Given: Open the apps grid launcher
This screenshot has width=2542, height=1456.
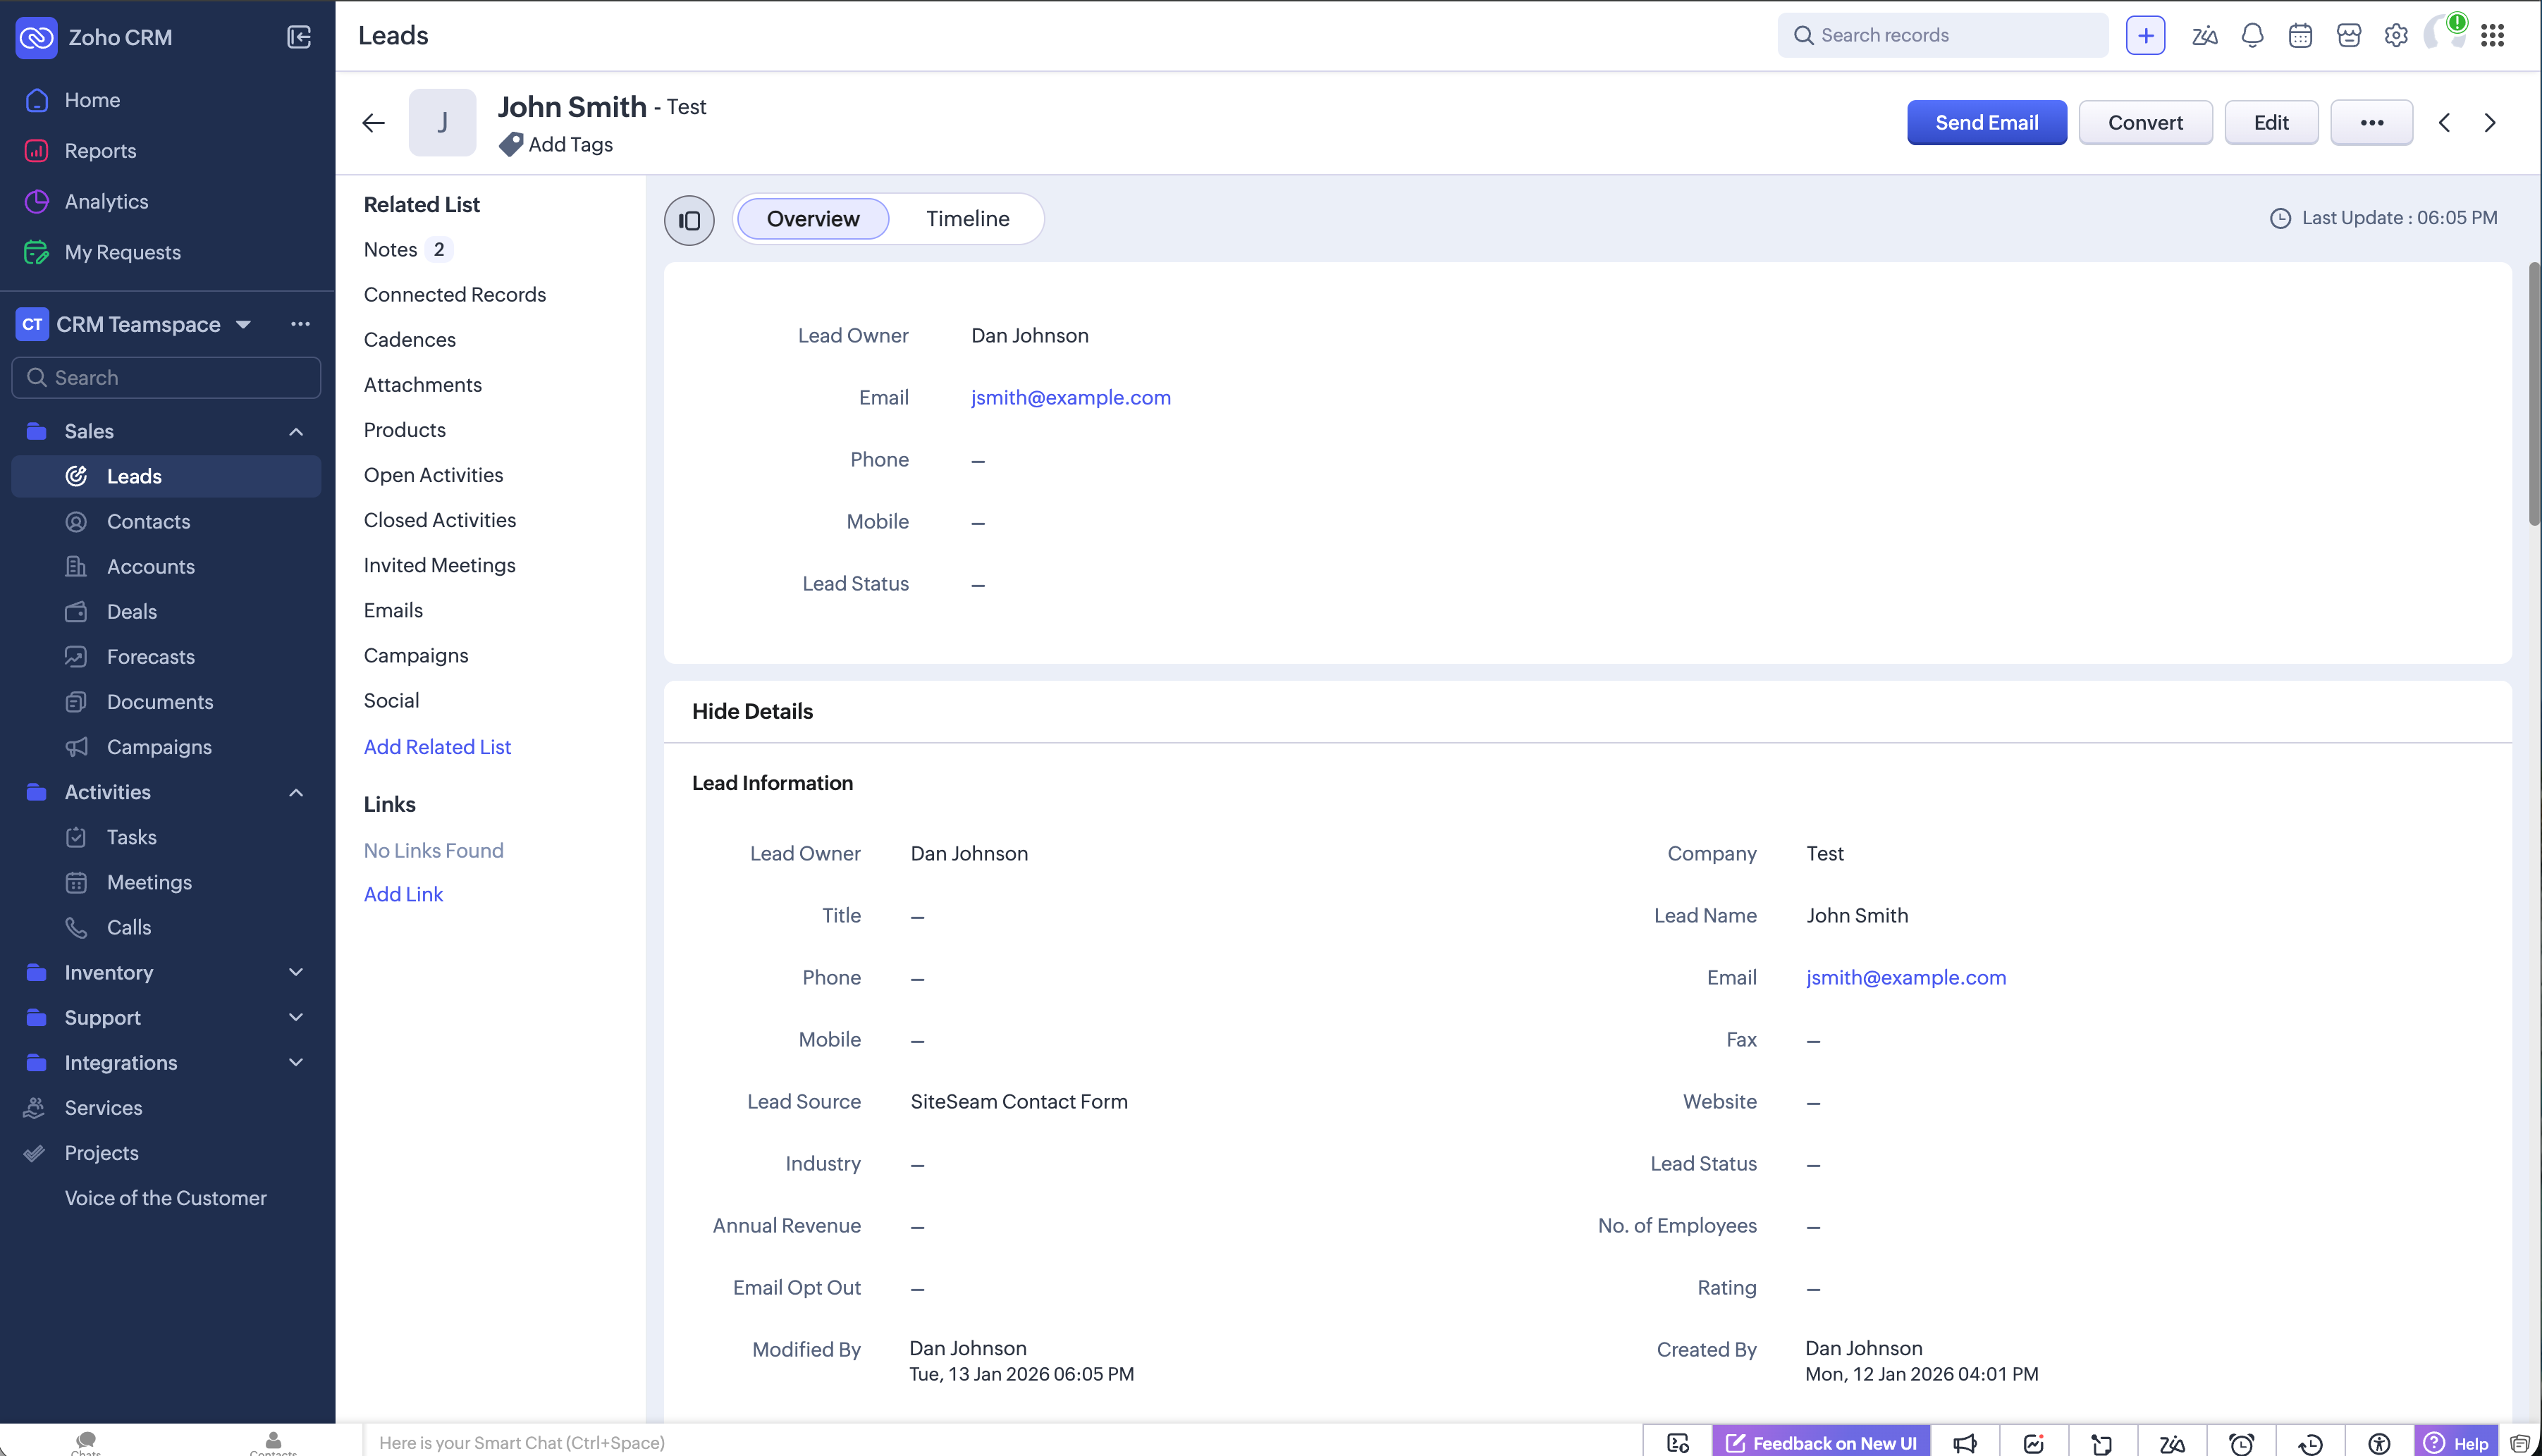Looking at the screenshot, I should [x=2492, y=36].
